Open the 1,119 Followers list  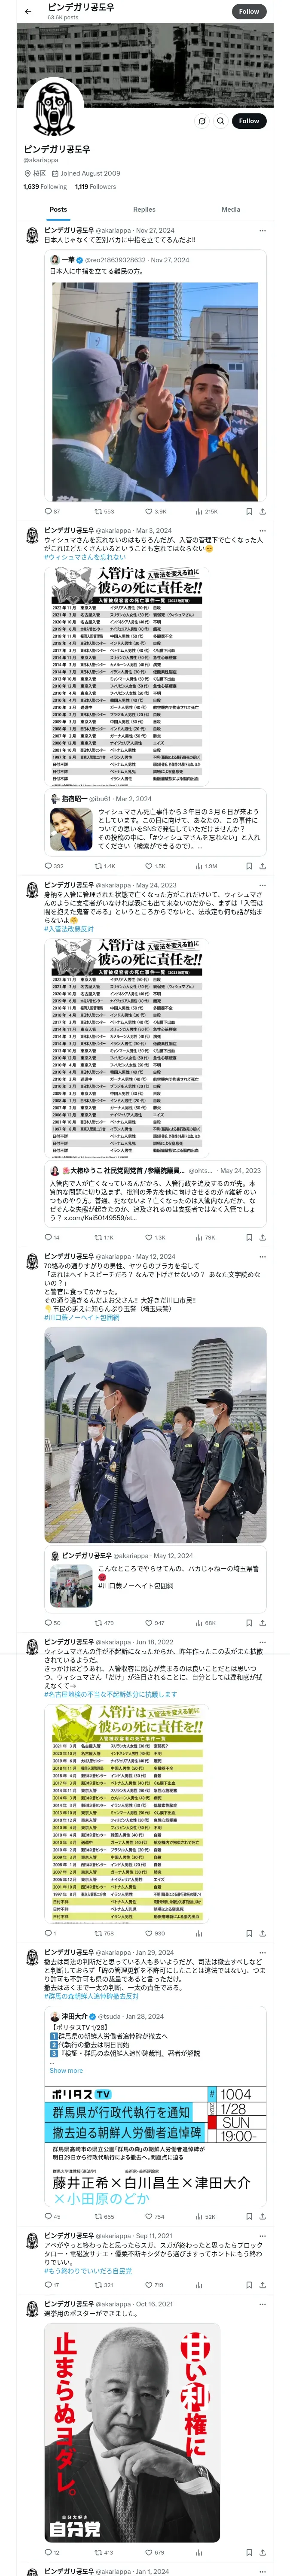pyautogui.click(x=95, y=186)
